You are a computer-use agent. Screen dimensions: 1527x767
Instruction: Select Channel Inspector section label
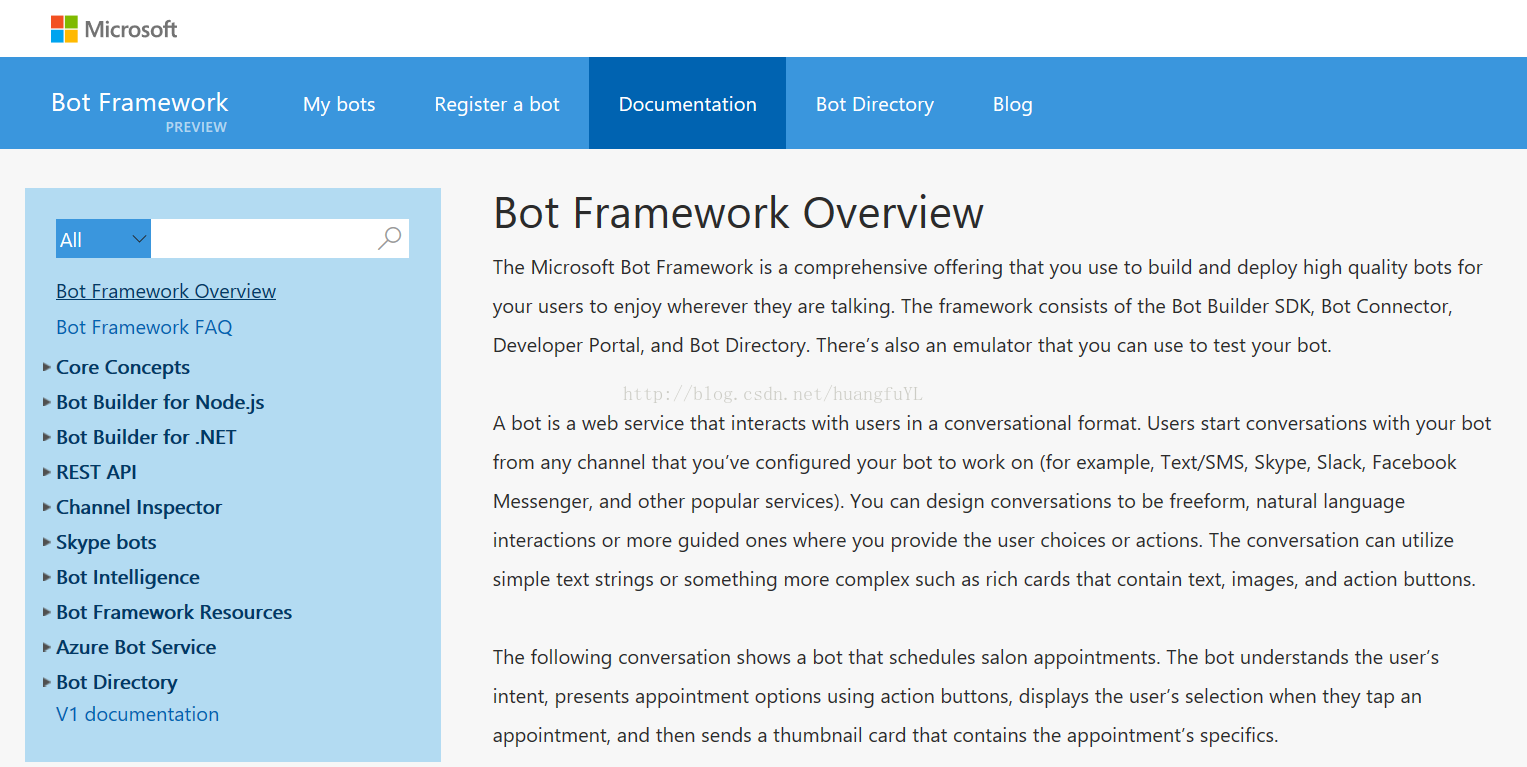[139, 507]
